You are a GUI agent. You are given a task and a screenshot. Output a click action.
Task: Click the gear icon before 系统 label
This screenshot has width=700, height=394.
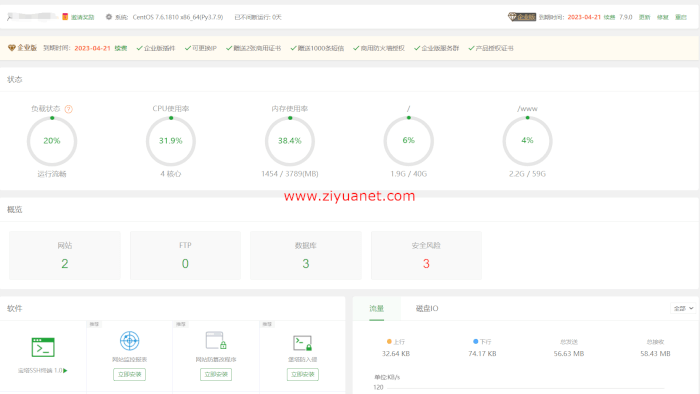[108, 17]
